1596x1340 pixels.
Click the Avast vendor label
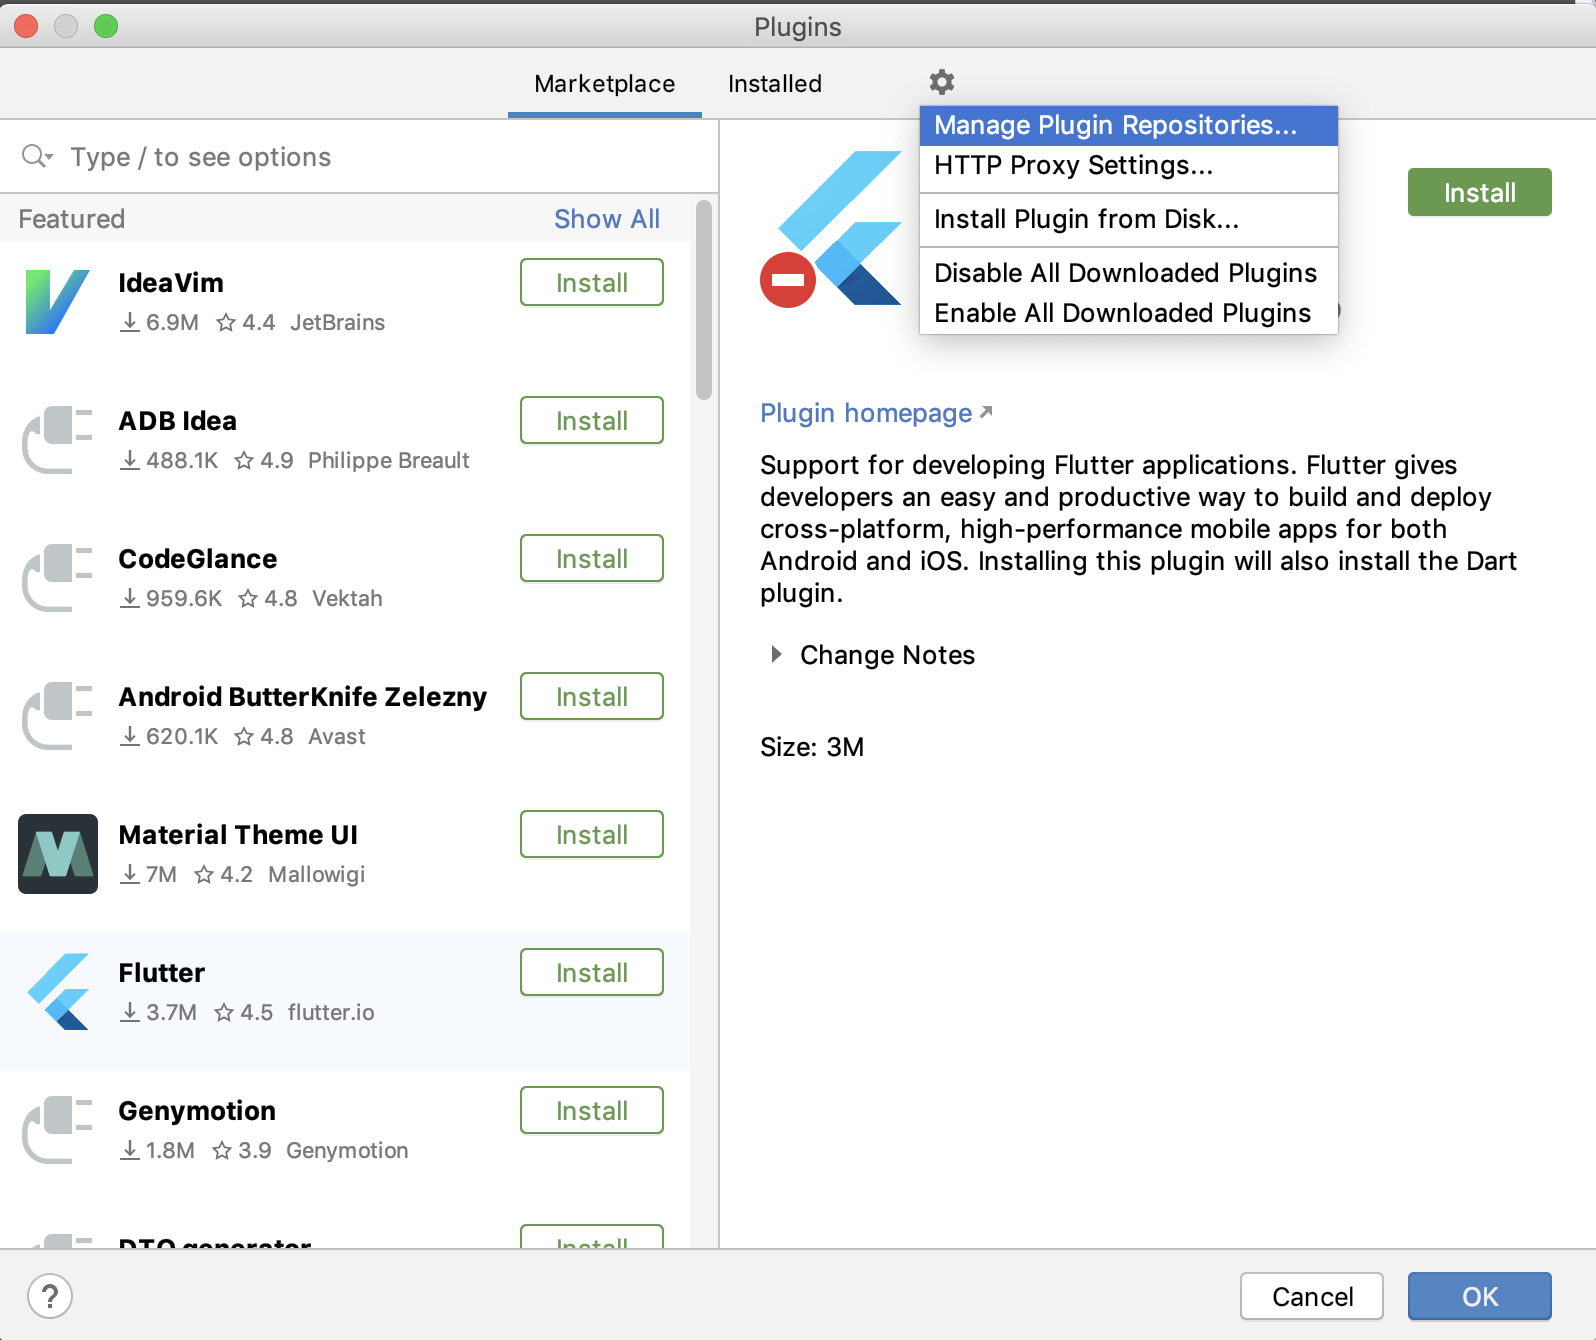(337, 736)
